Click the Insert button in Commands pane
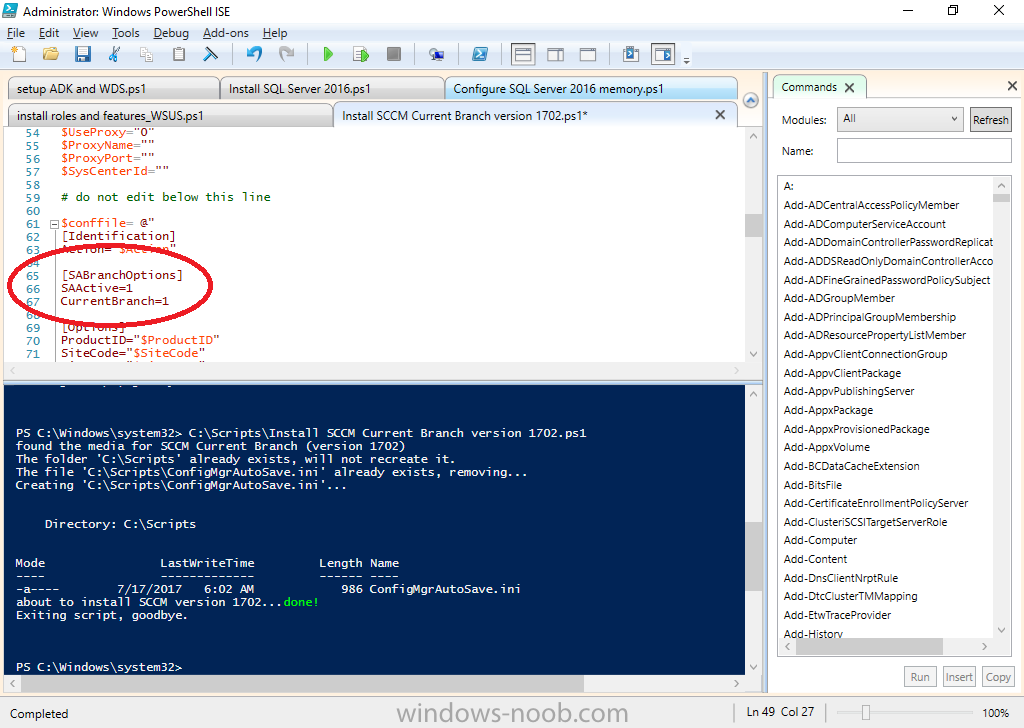Viewport: 1024px width, 728px height. click(x=959, y=677)
